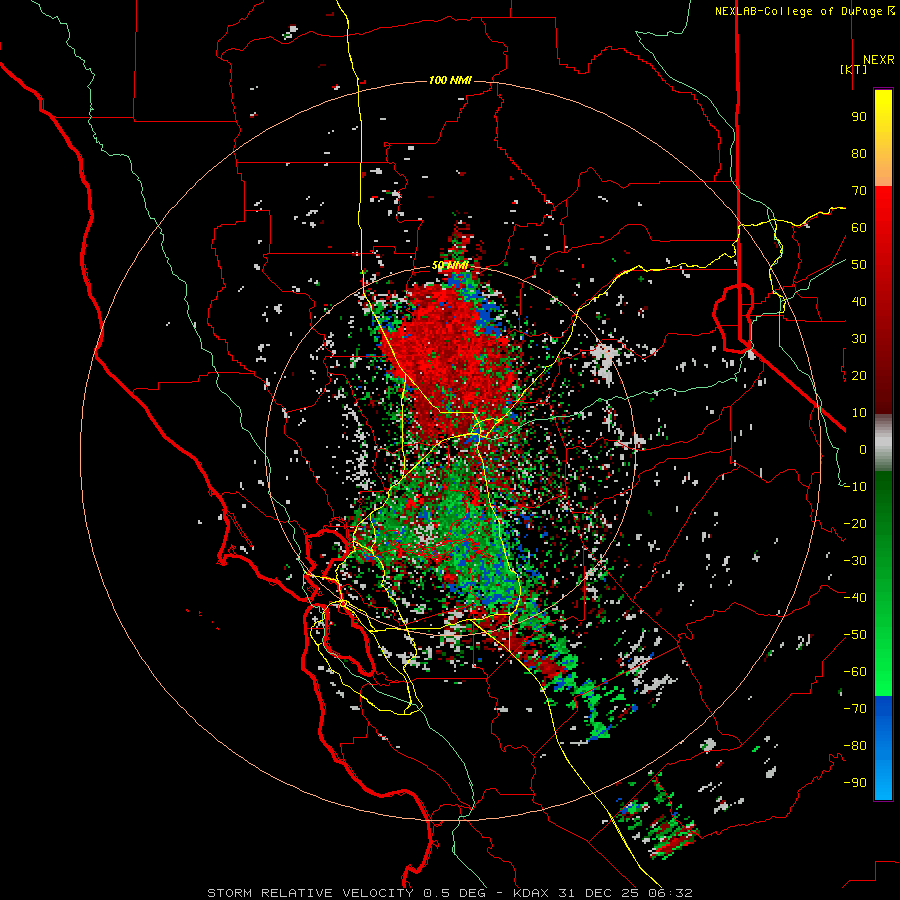This screenshot has width=900, height=900.
Task: Click the -60 value on the velocity scale
Action: [x=855, y=672]
